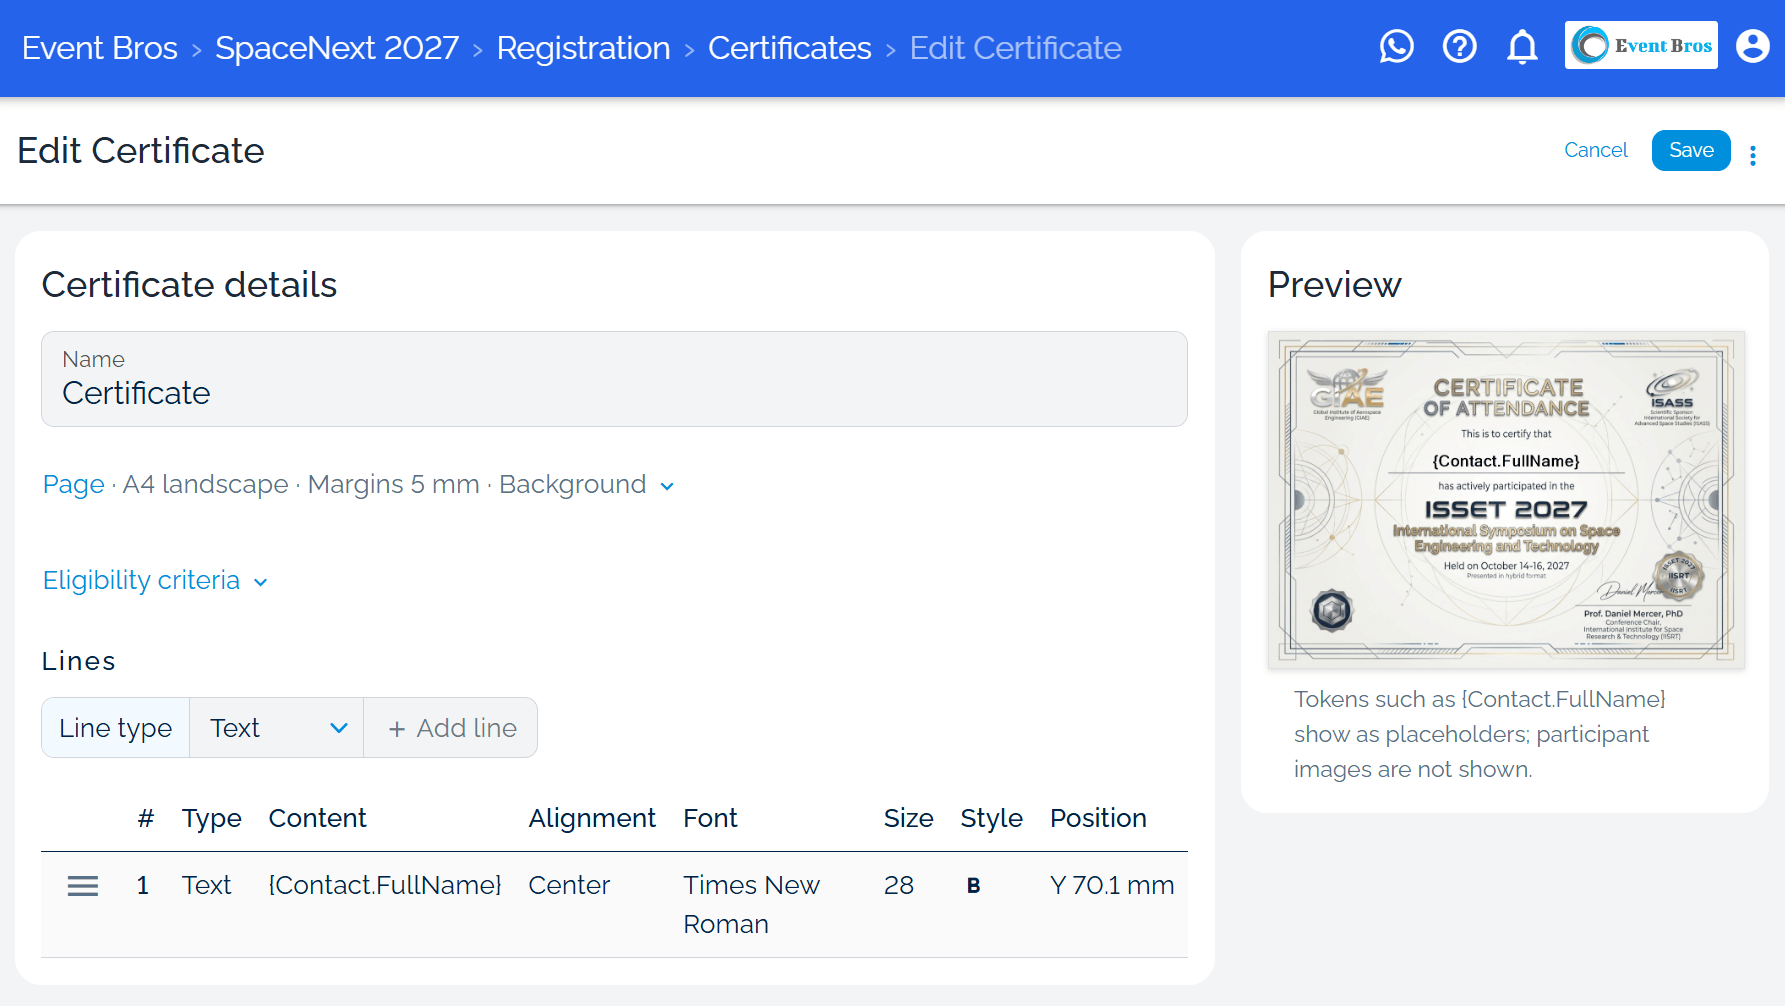The width and height of the screenshot is (1785, 1006).
Task: Open the notifications bell
Action: (x=1522, y=46)
